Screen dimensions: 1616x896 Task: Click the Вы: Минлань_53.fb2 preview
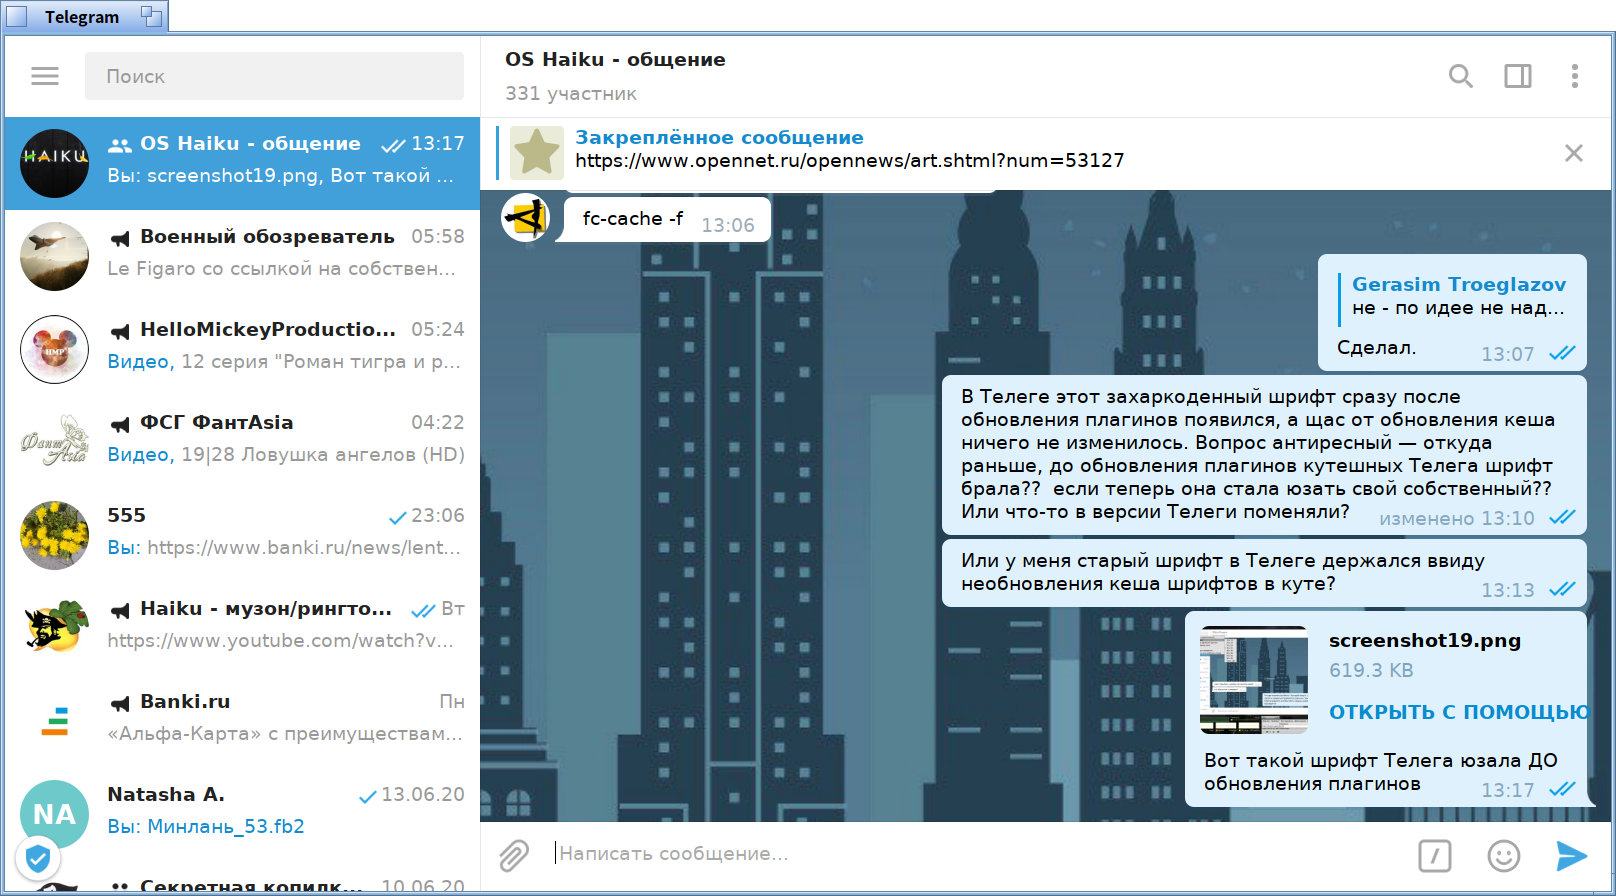(x=206, y=827)
